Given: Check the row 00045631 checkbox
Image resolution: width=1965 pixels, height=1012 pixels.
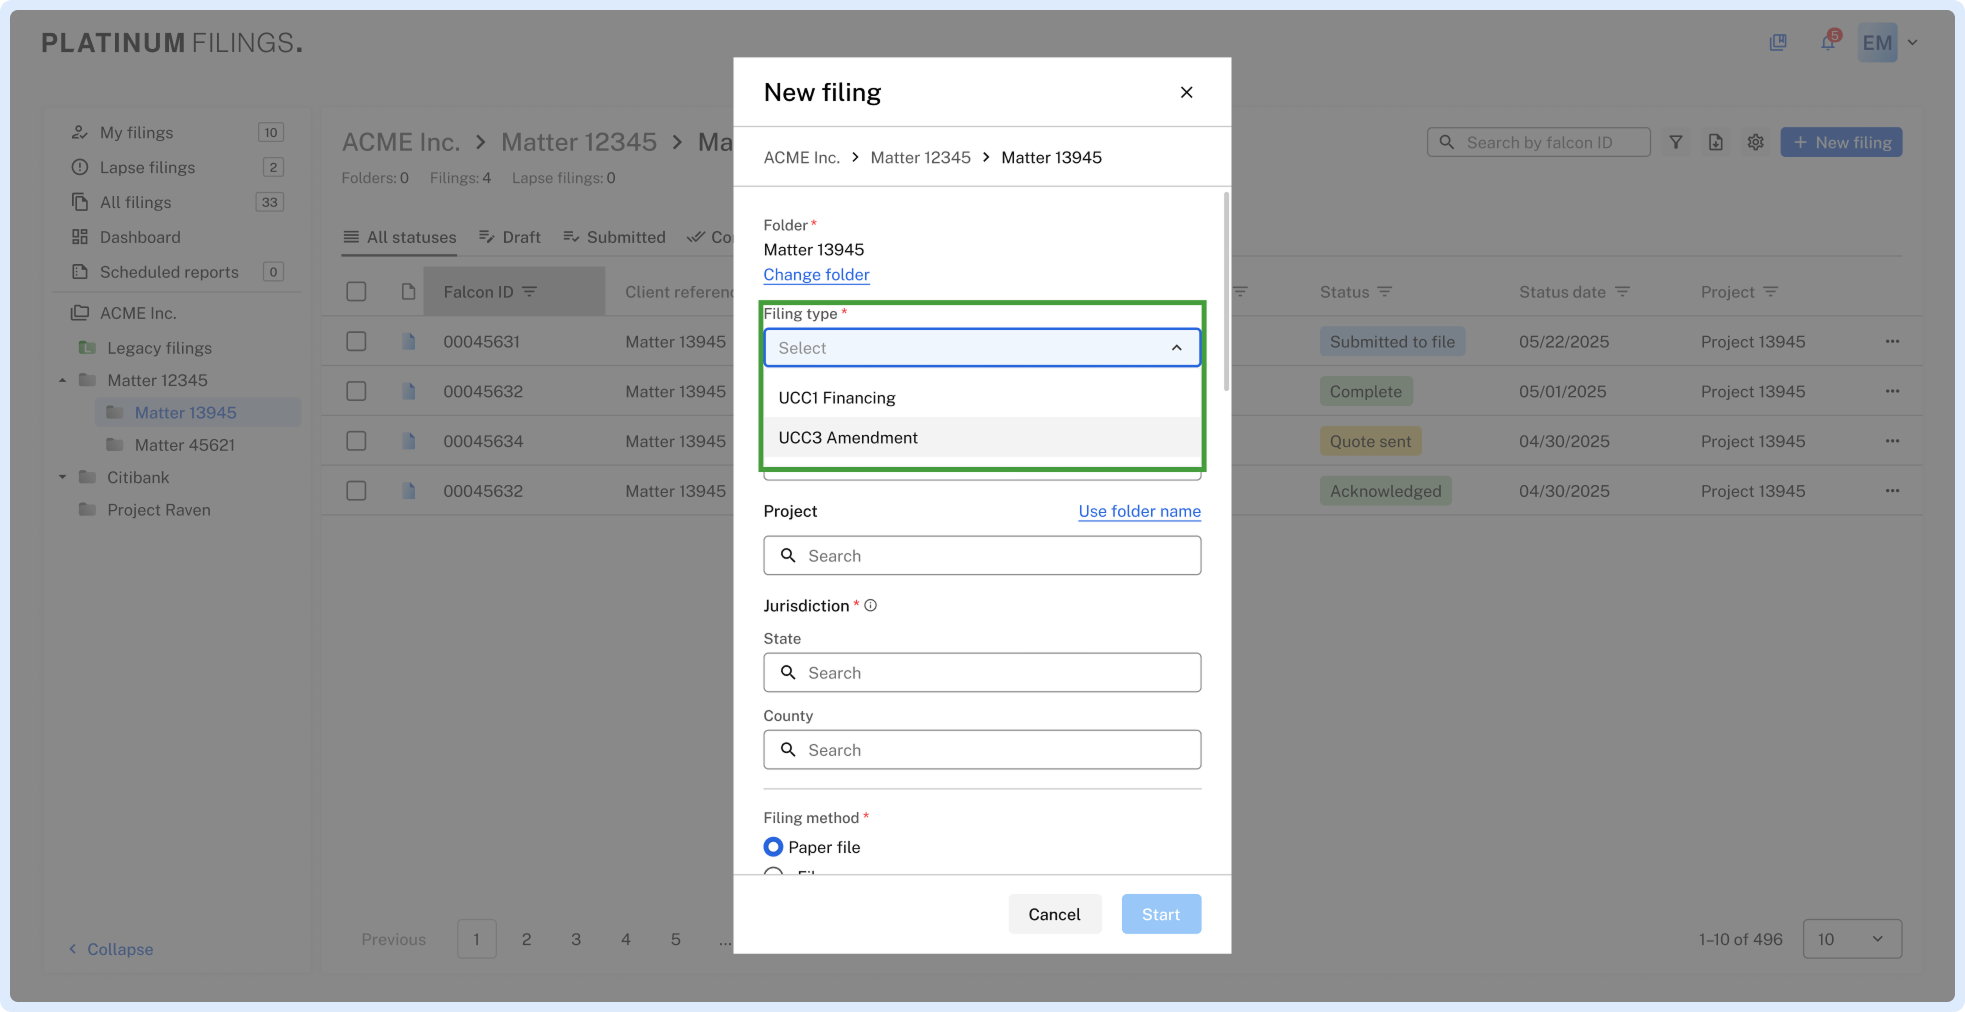Looking at the screenshot, I should pyautogui.click(x=356, y=341).
